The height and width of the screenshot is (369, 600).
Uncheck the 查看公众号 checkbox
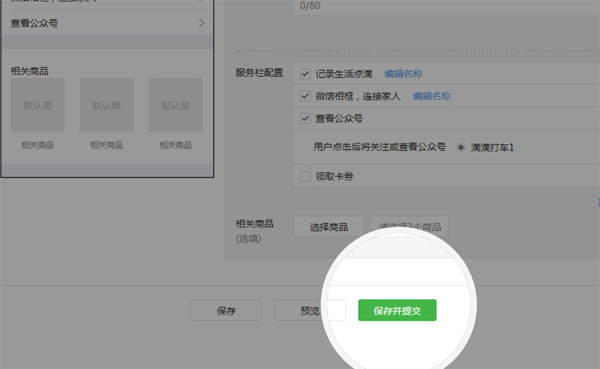305,118
